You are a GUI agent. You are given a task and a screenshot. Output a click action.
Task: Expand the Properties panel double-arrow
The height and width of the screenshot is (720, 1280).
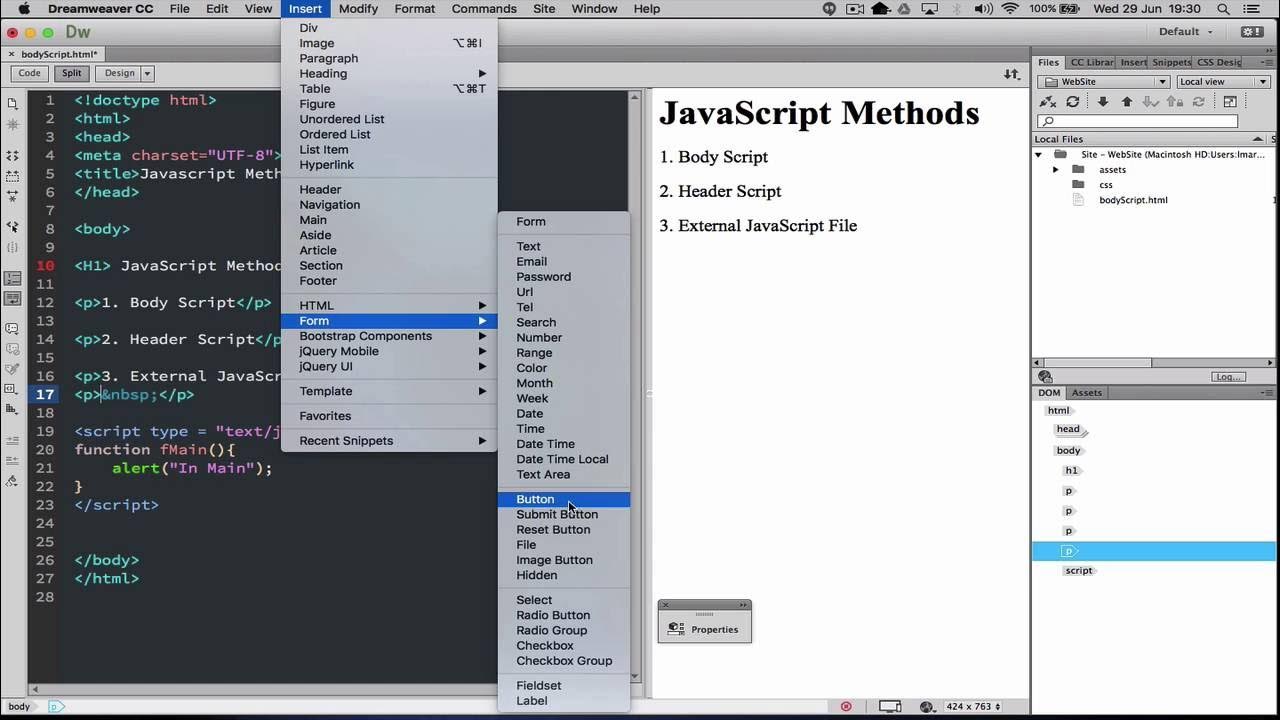743,605
